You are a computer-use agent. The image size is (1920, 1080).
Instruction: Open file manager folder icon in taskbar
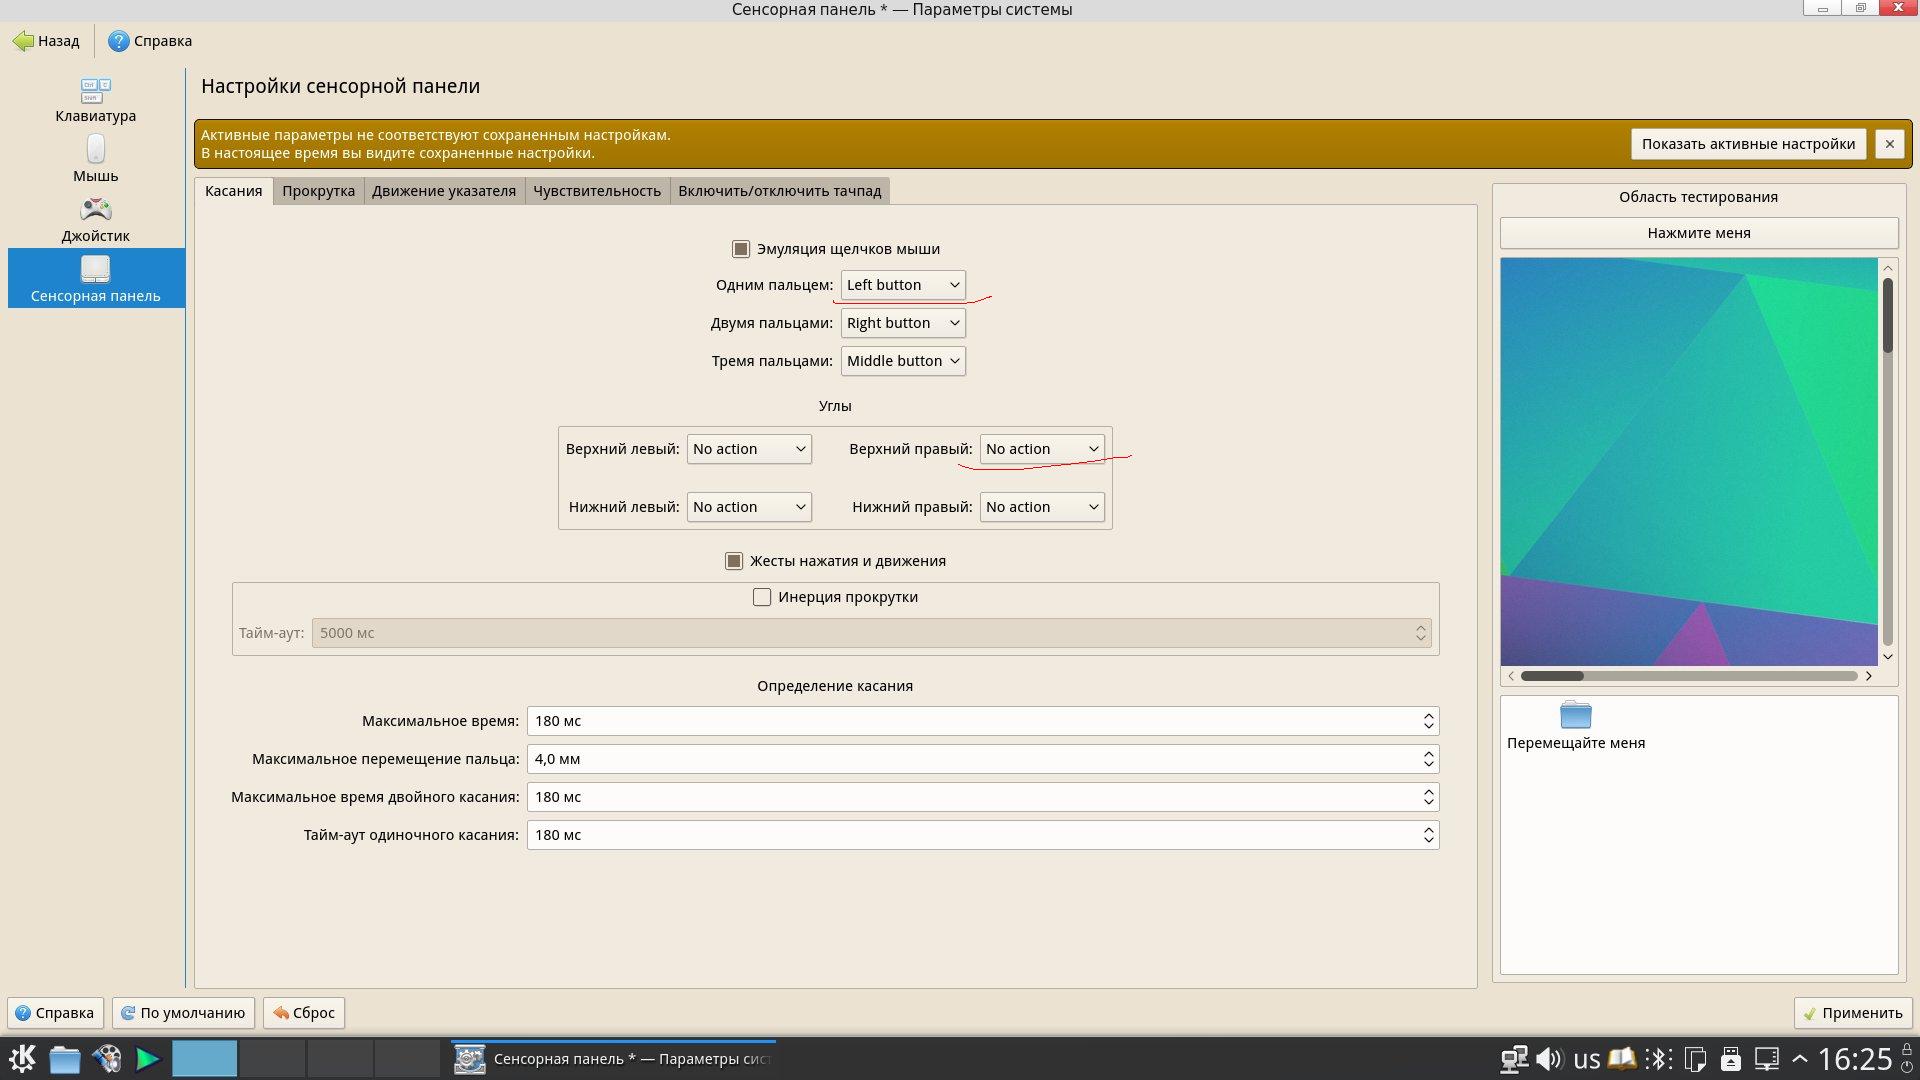[x=65, y=1058]
